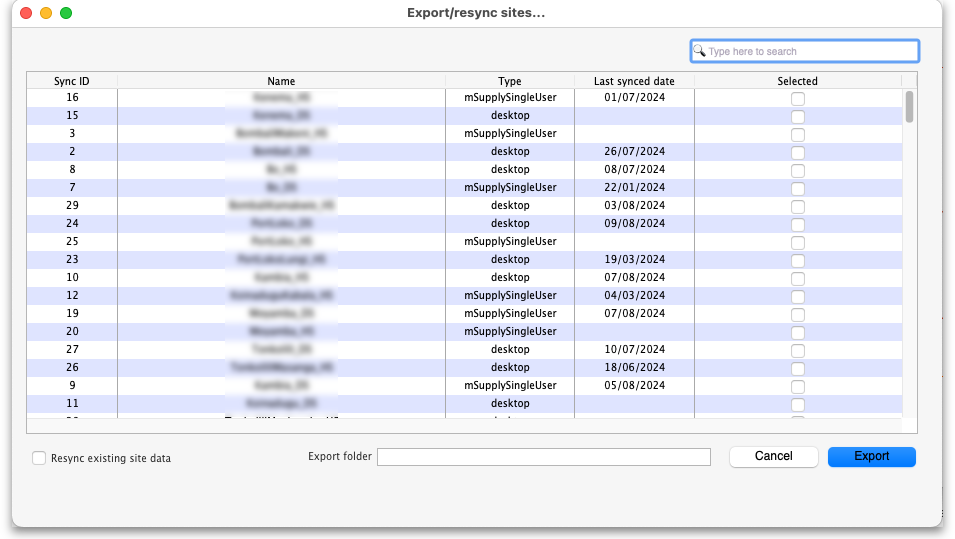Focus the 'Type here to search' field
This screenshot has width=955, height=539.
coord(810,51)
